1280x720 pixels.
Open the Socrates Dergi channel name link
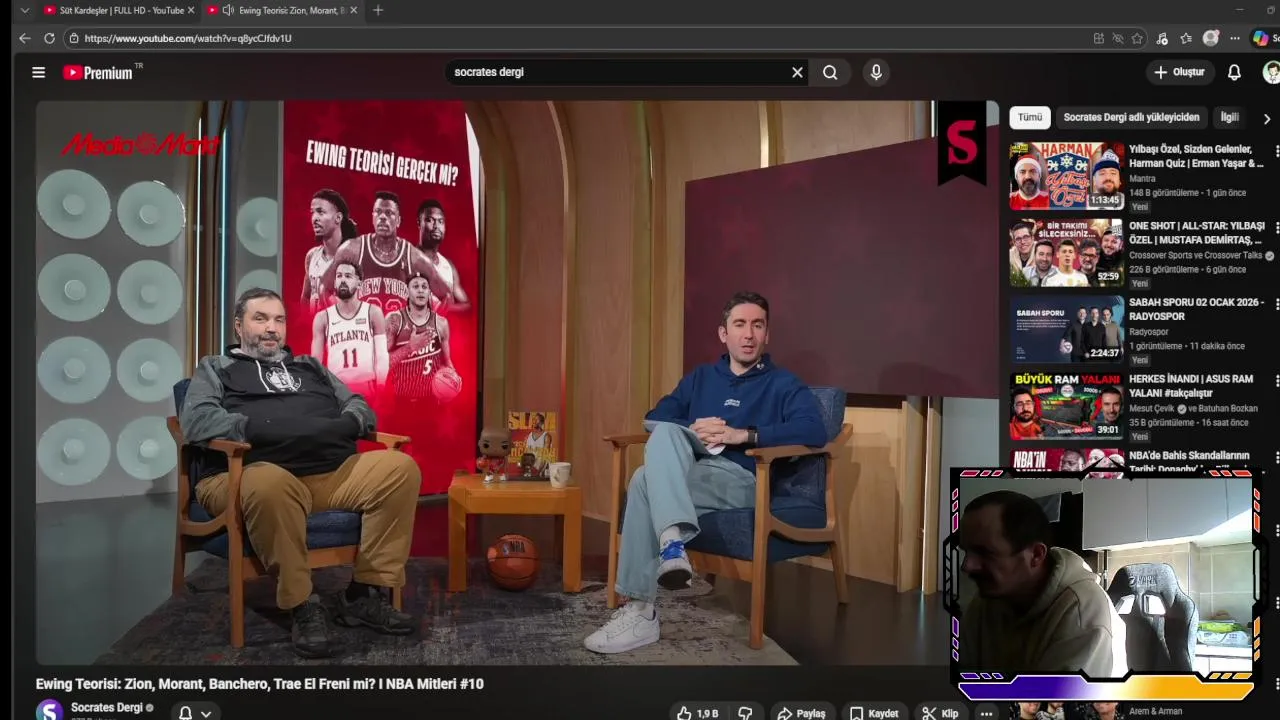tap(107, 707)
